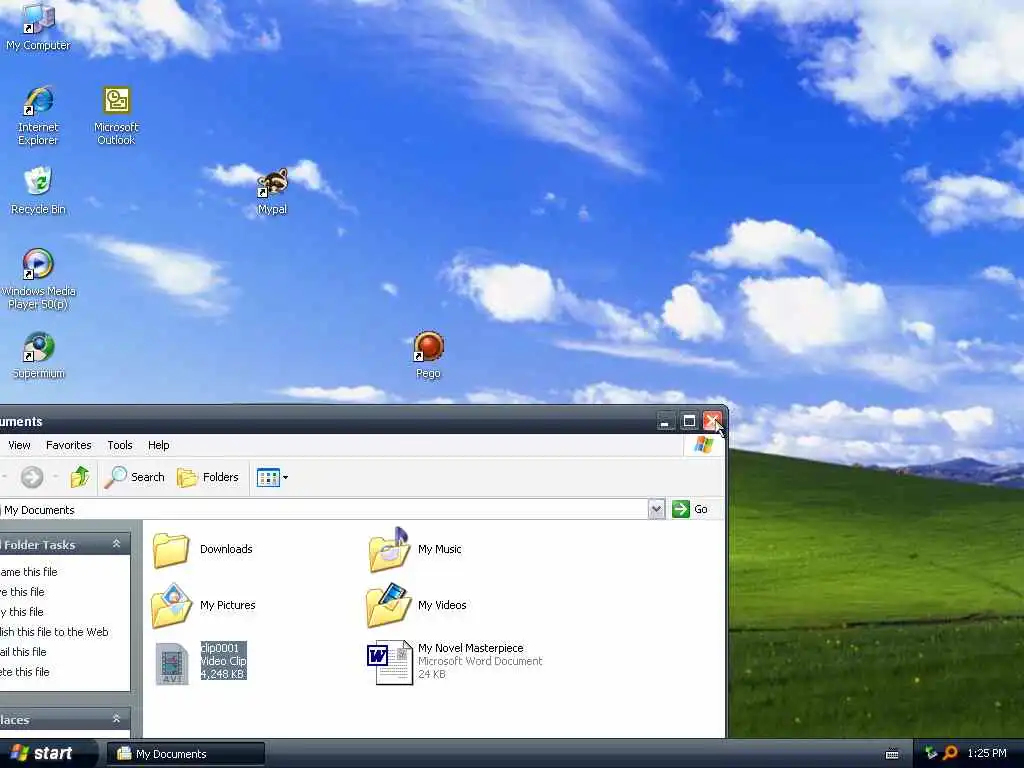Click the magnifier tray icon
This screenshot has width=1024, height=768.
pos(950,753)
